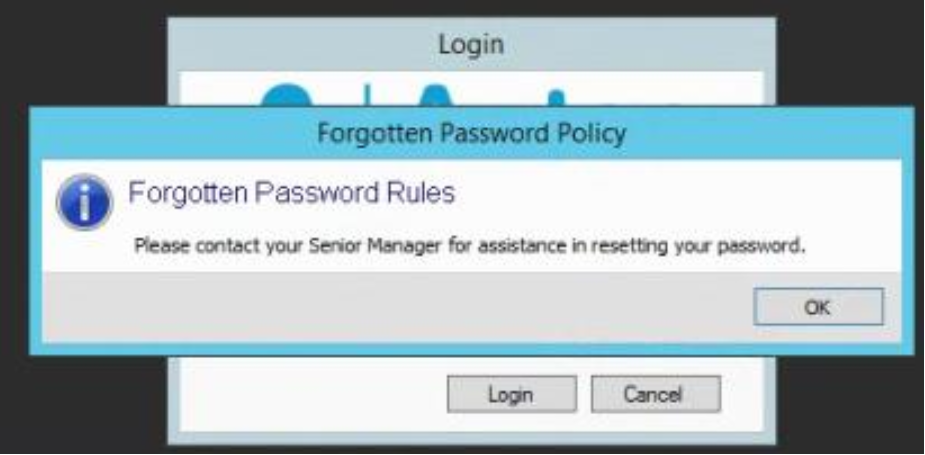Click the white area left of the Login button
This screenshot has height=455, width=925.
point(313,394)
